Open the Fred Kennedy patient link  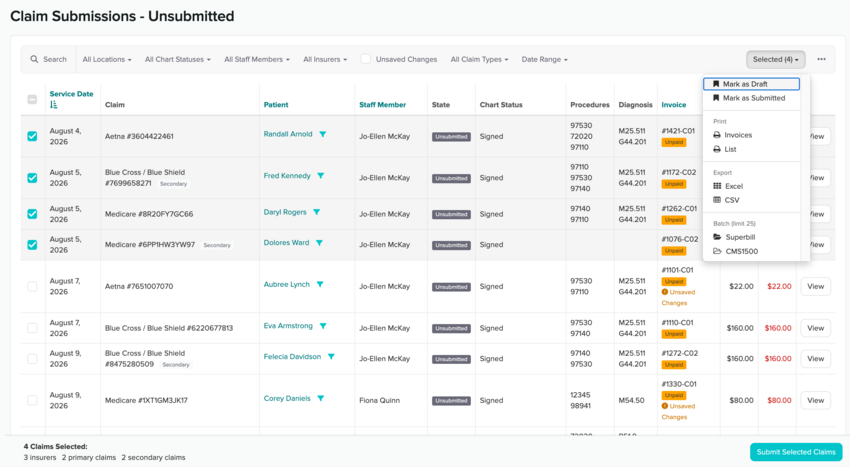coord(287,176)
